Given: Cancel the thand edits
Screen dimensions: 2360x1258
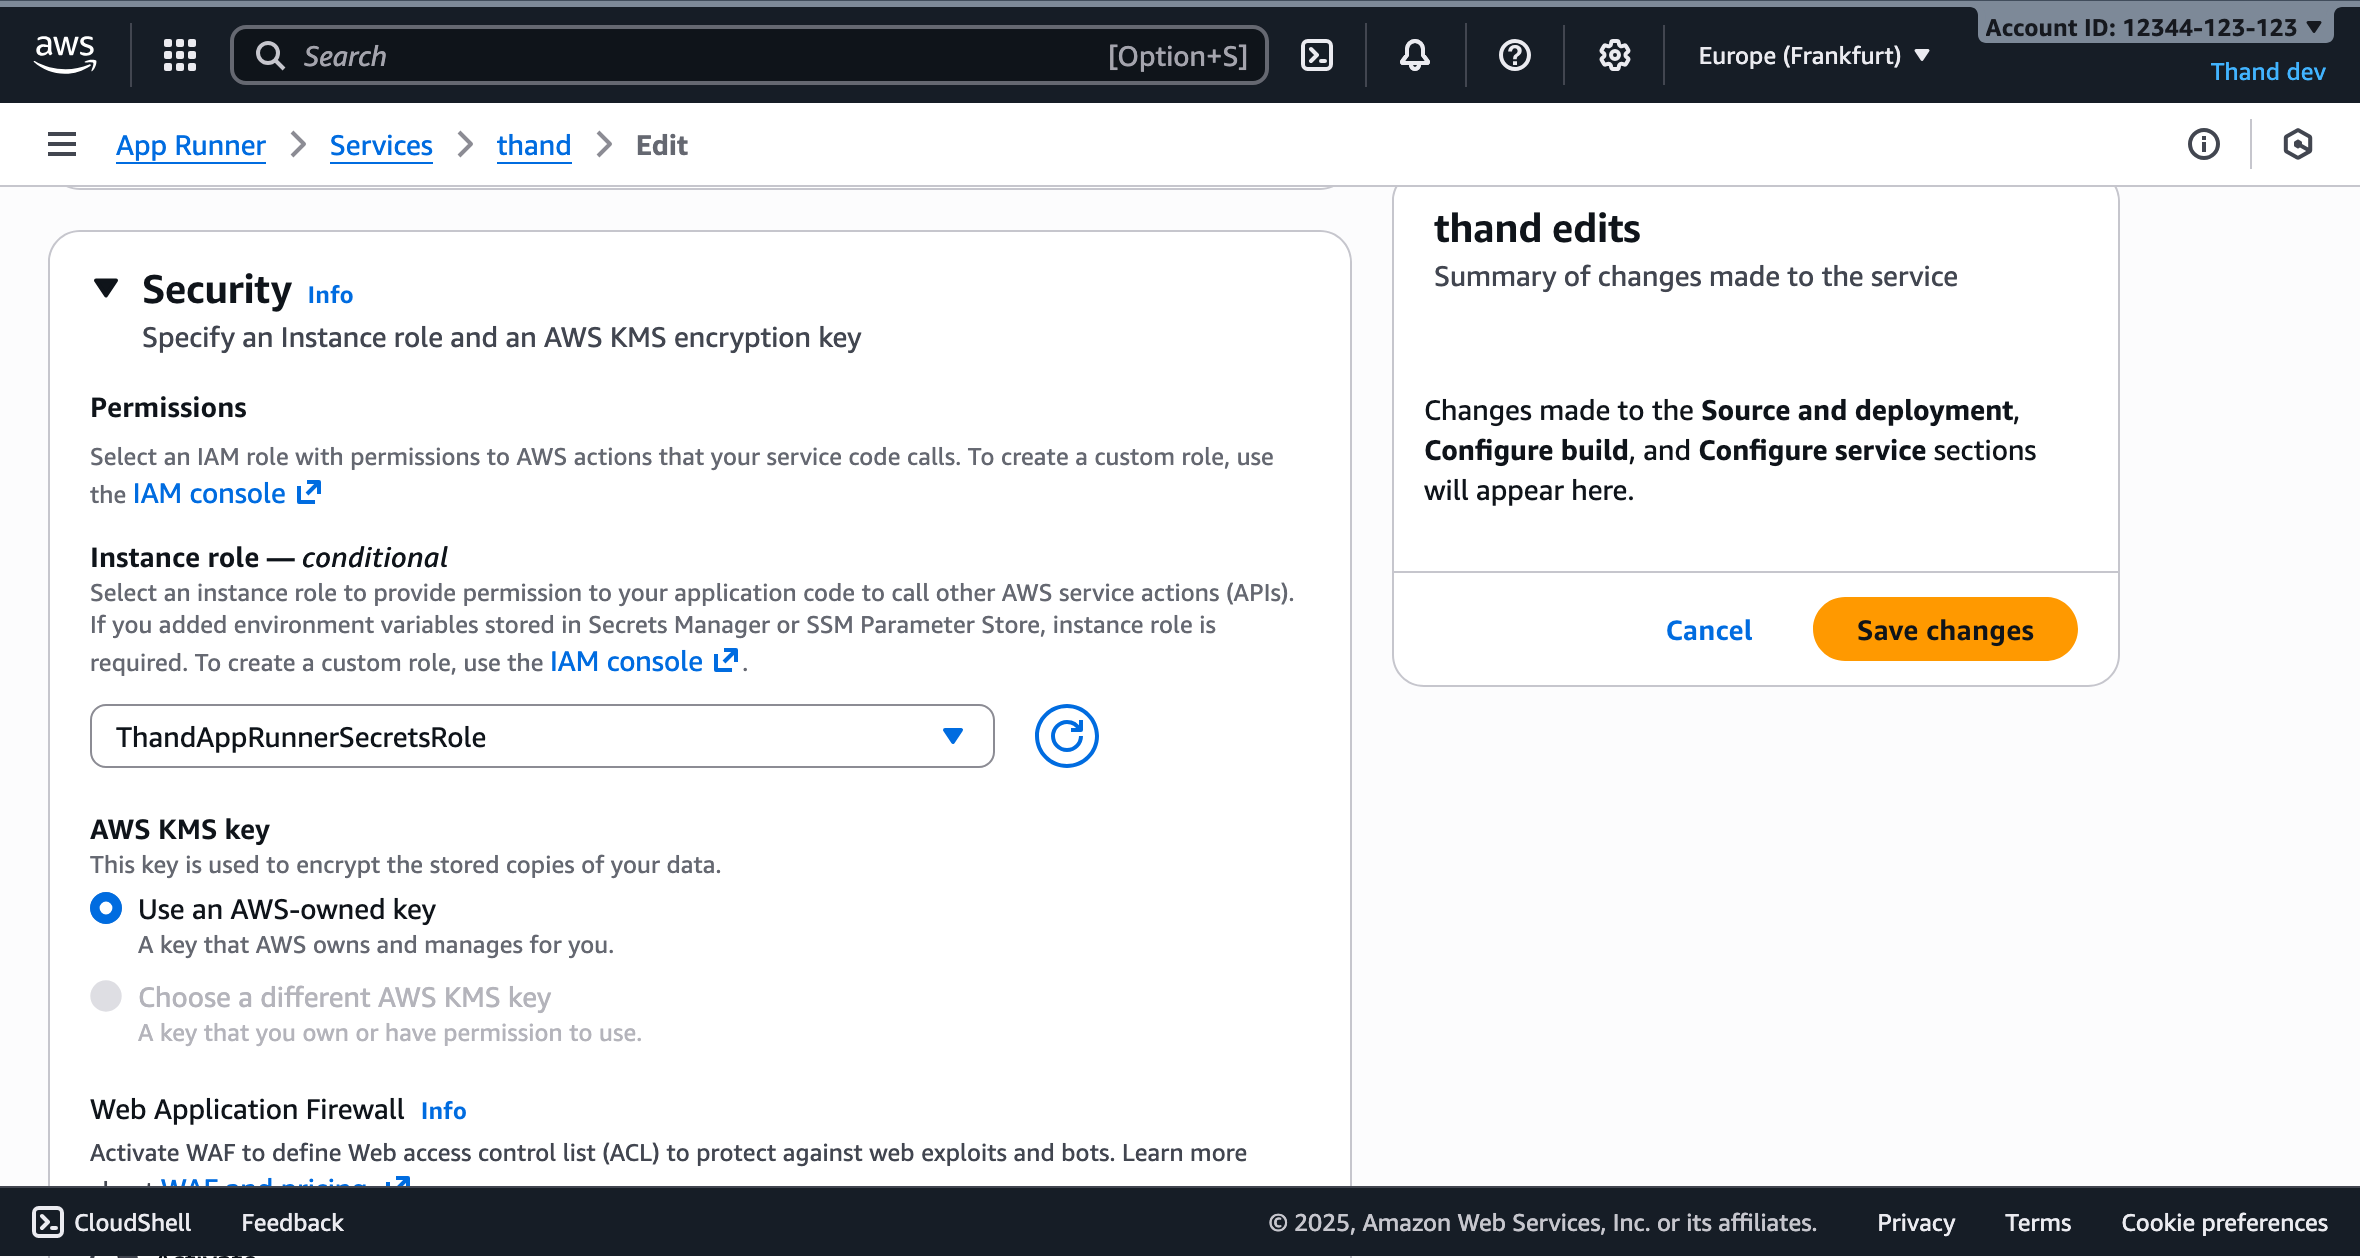Looking at the screenshot, I should [x=1708, y=630].
